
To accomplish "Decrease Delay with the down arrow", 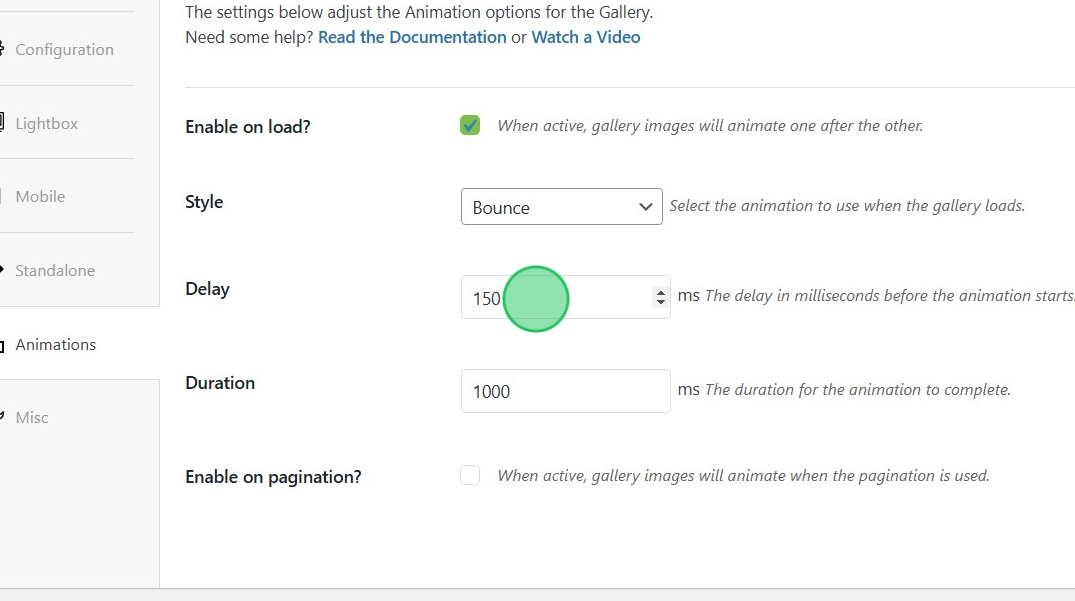I will click(x=660, y=302).
